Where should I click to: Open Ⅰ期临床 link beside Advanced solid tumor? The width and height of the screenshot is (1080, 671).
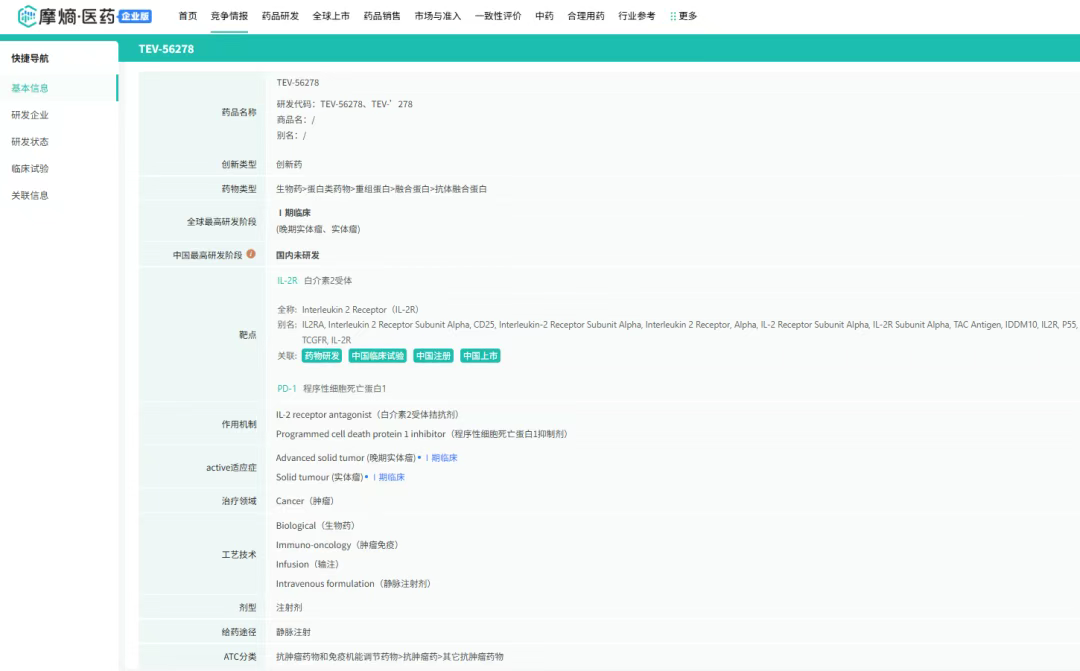(442, 458)
